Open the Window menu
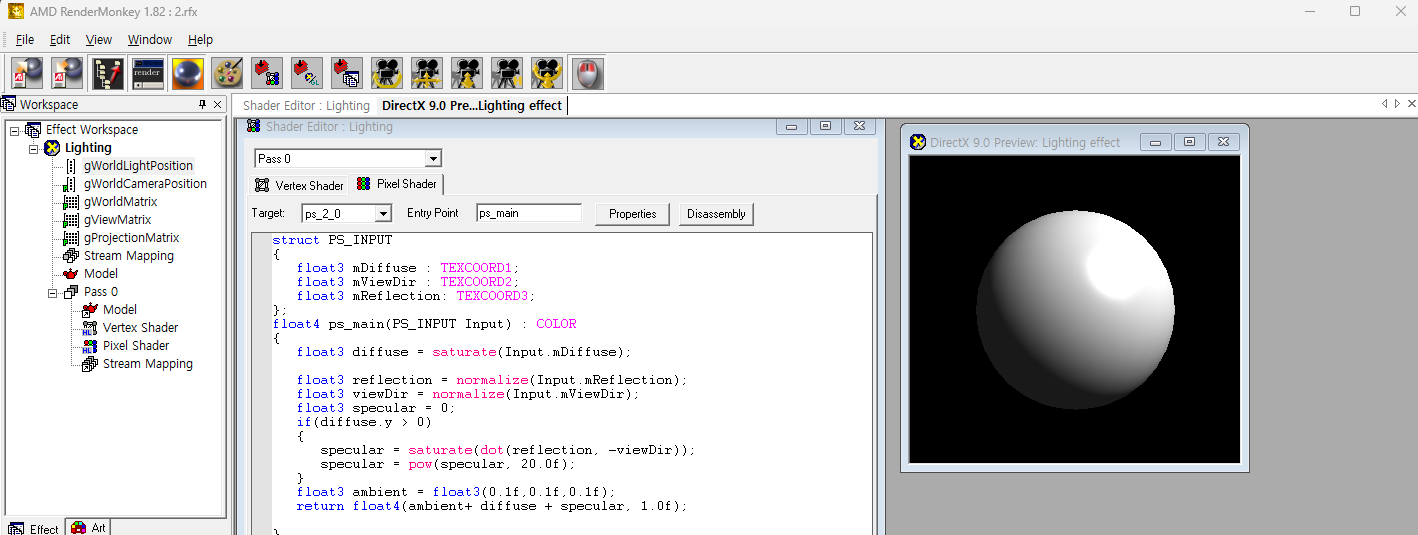The height and width of the screenshot is (535, 1418). tap(150, 39)
